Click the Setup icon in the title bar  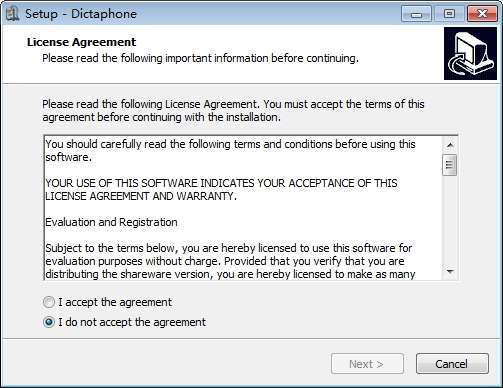pyautogui.click(x=12, y=14)
